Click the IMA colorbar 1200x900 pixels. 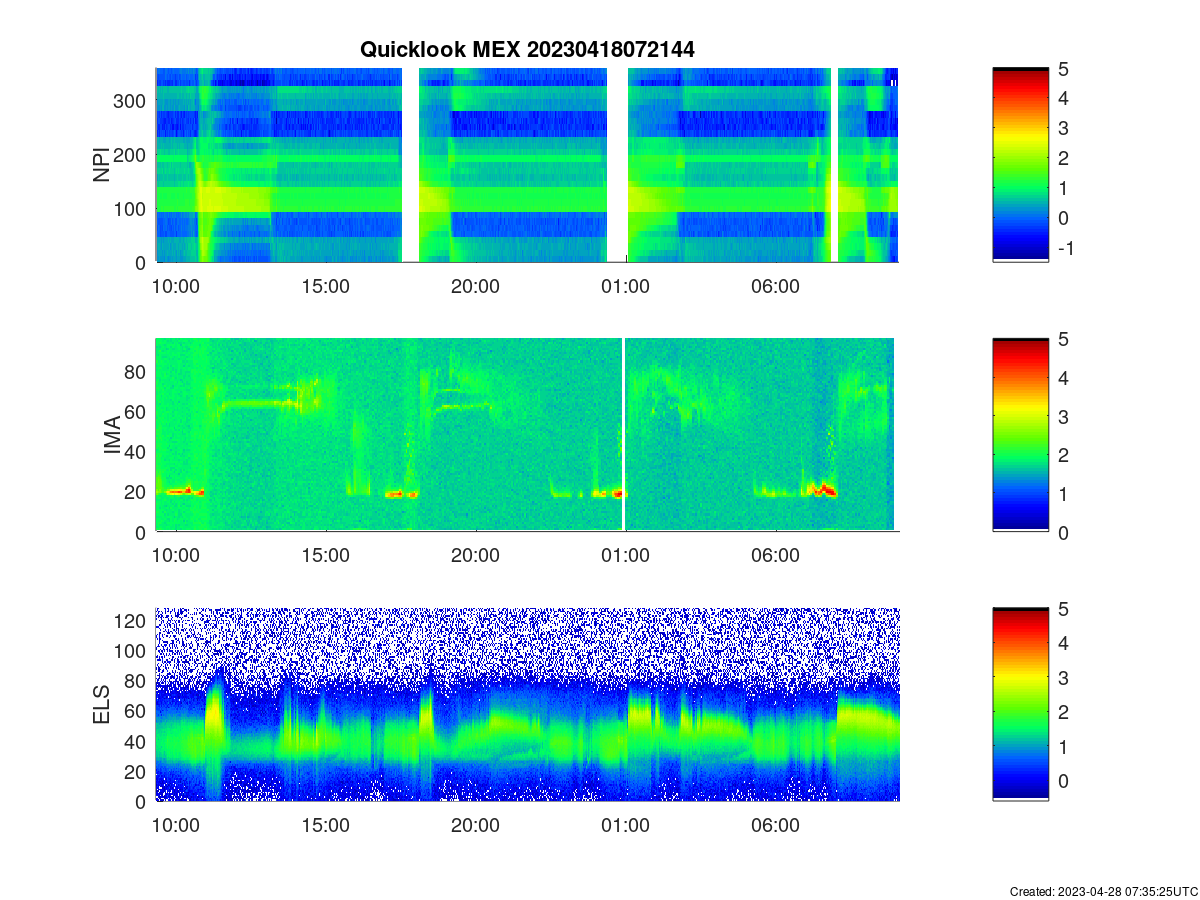[1021, 435]
